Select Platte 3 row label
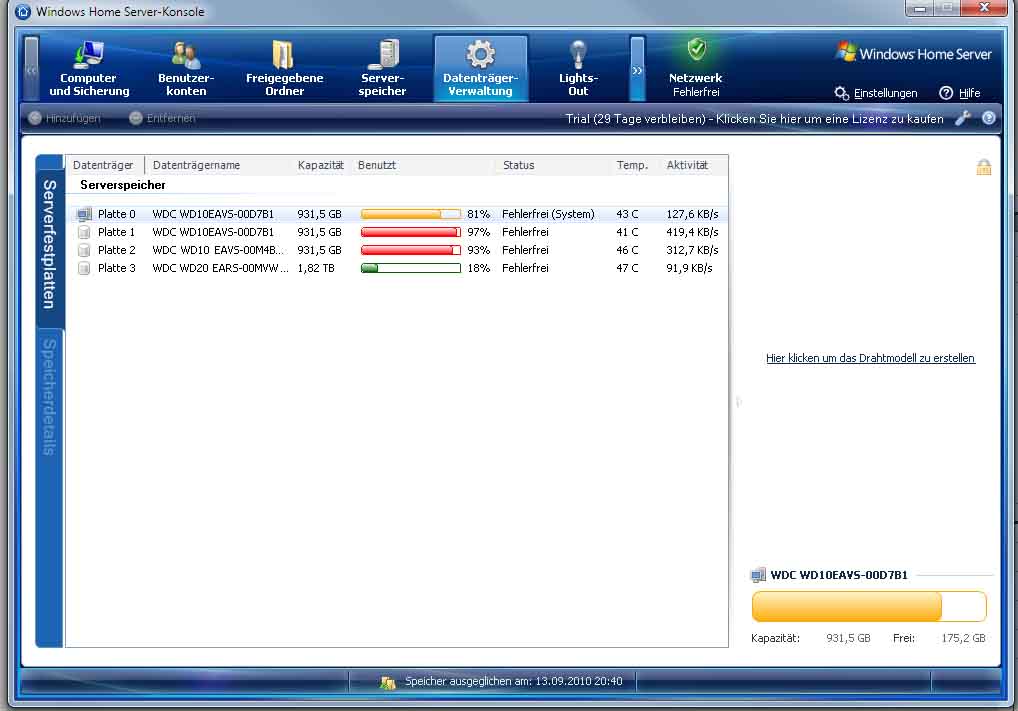Screen dimensions: 1018x711 pyautogui.click(x=116, y=268)
